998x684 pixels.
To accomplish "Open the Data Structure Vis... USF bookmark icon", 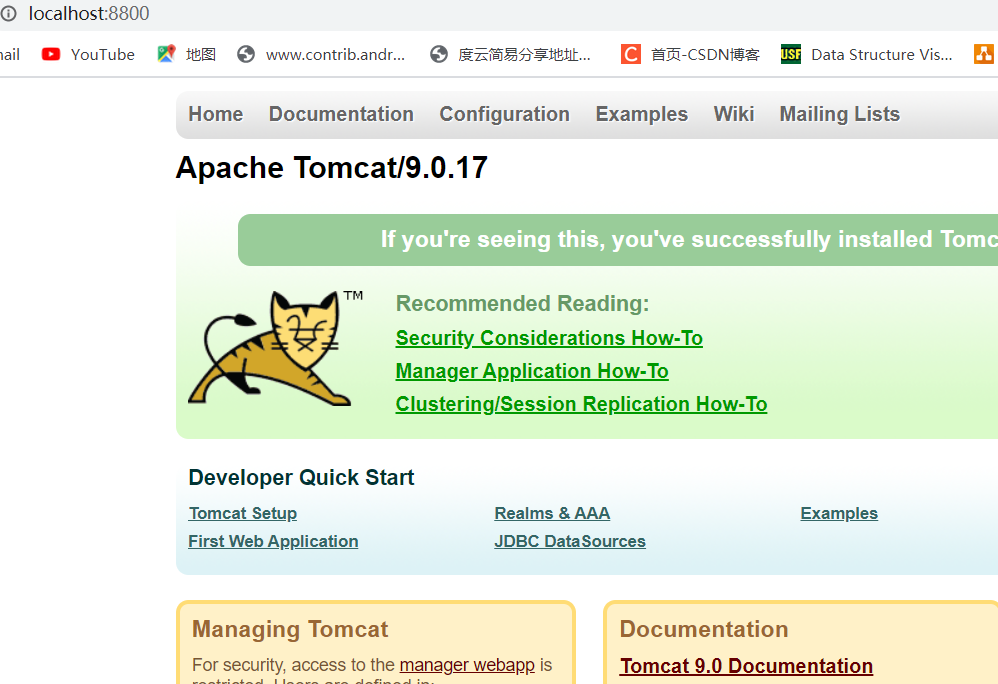I will (791, 55).
